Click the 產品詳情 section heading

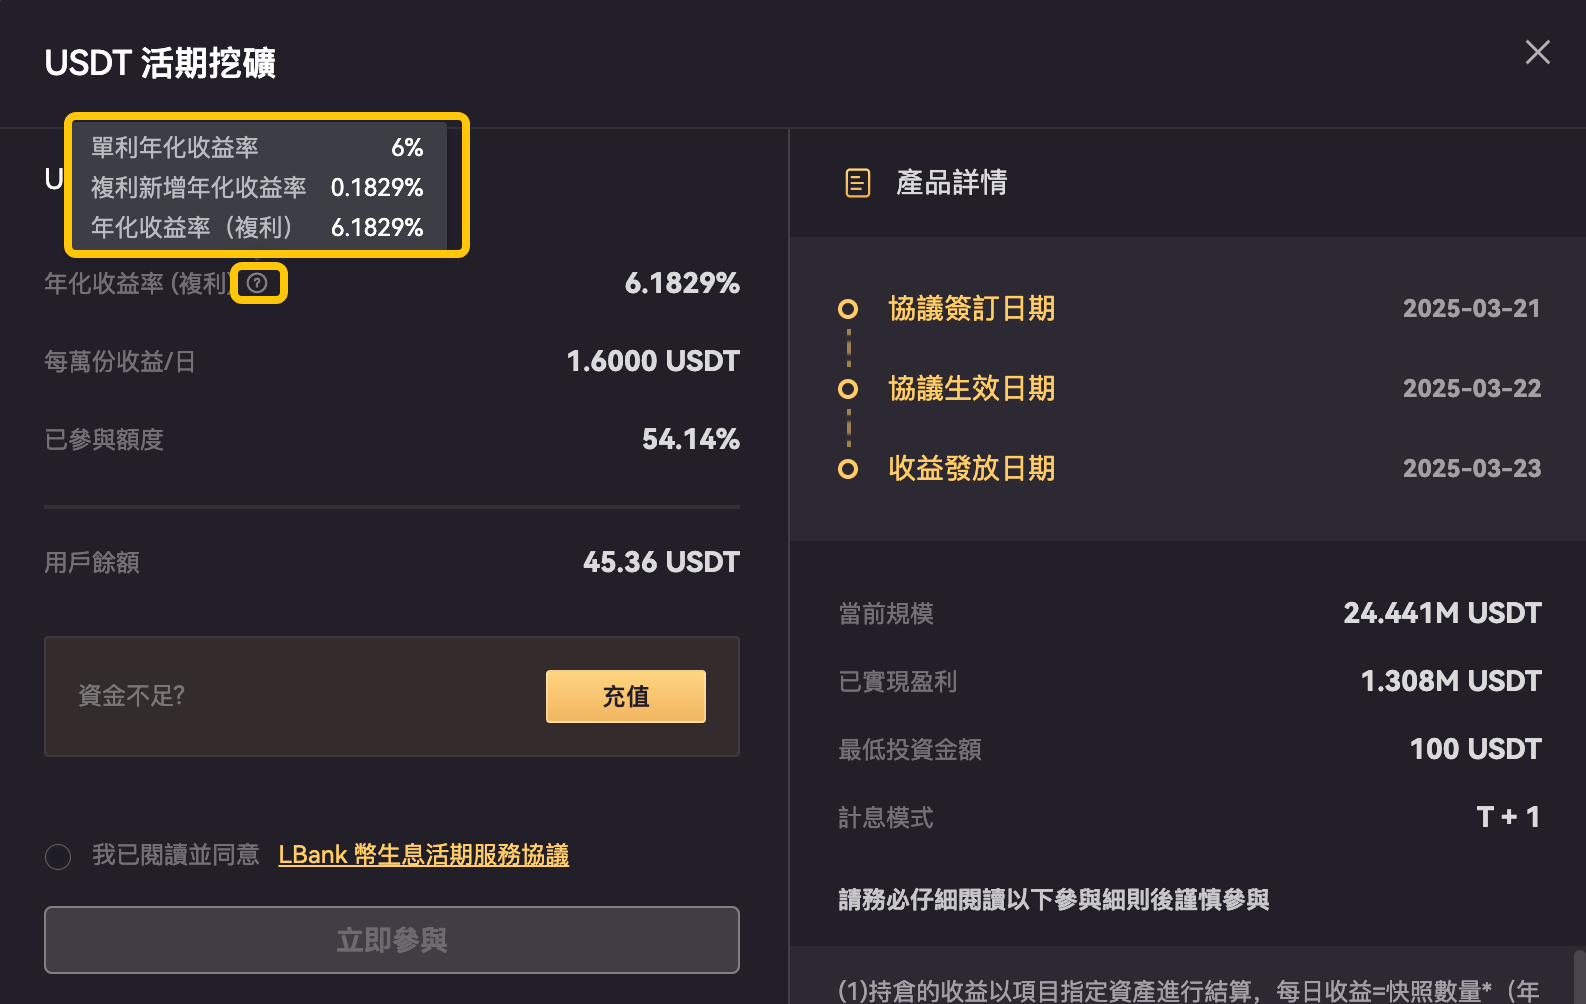coord(951,183)
